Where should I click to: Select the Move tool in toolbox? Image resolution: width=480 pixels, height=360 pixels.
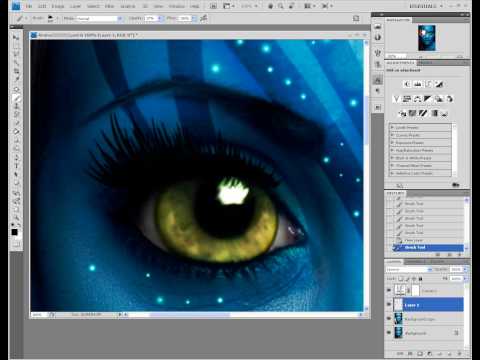[16, 37]
